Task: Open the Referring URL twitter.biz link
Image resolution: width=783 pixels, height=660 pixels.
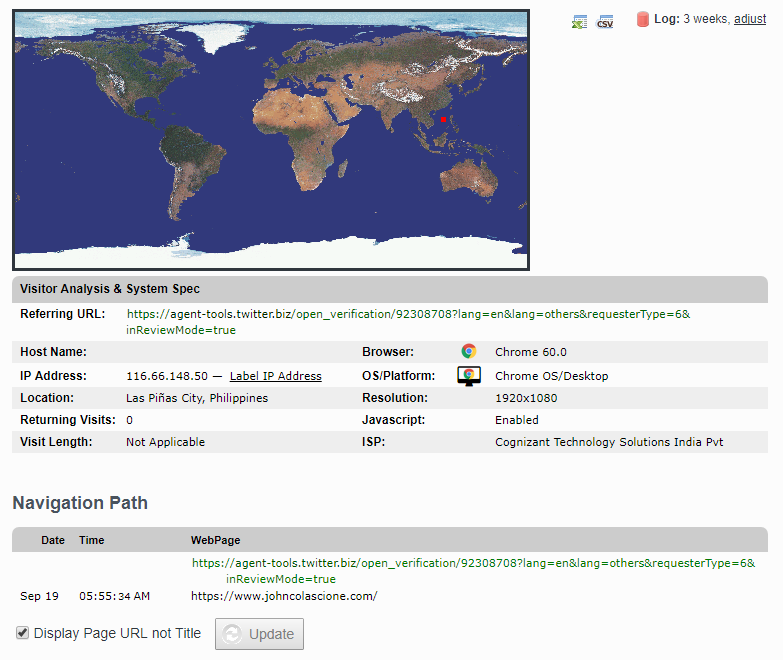Action: (408, 314)
